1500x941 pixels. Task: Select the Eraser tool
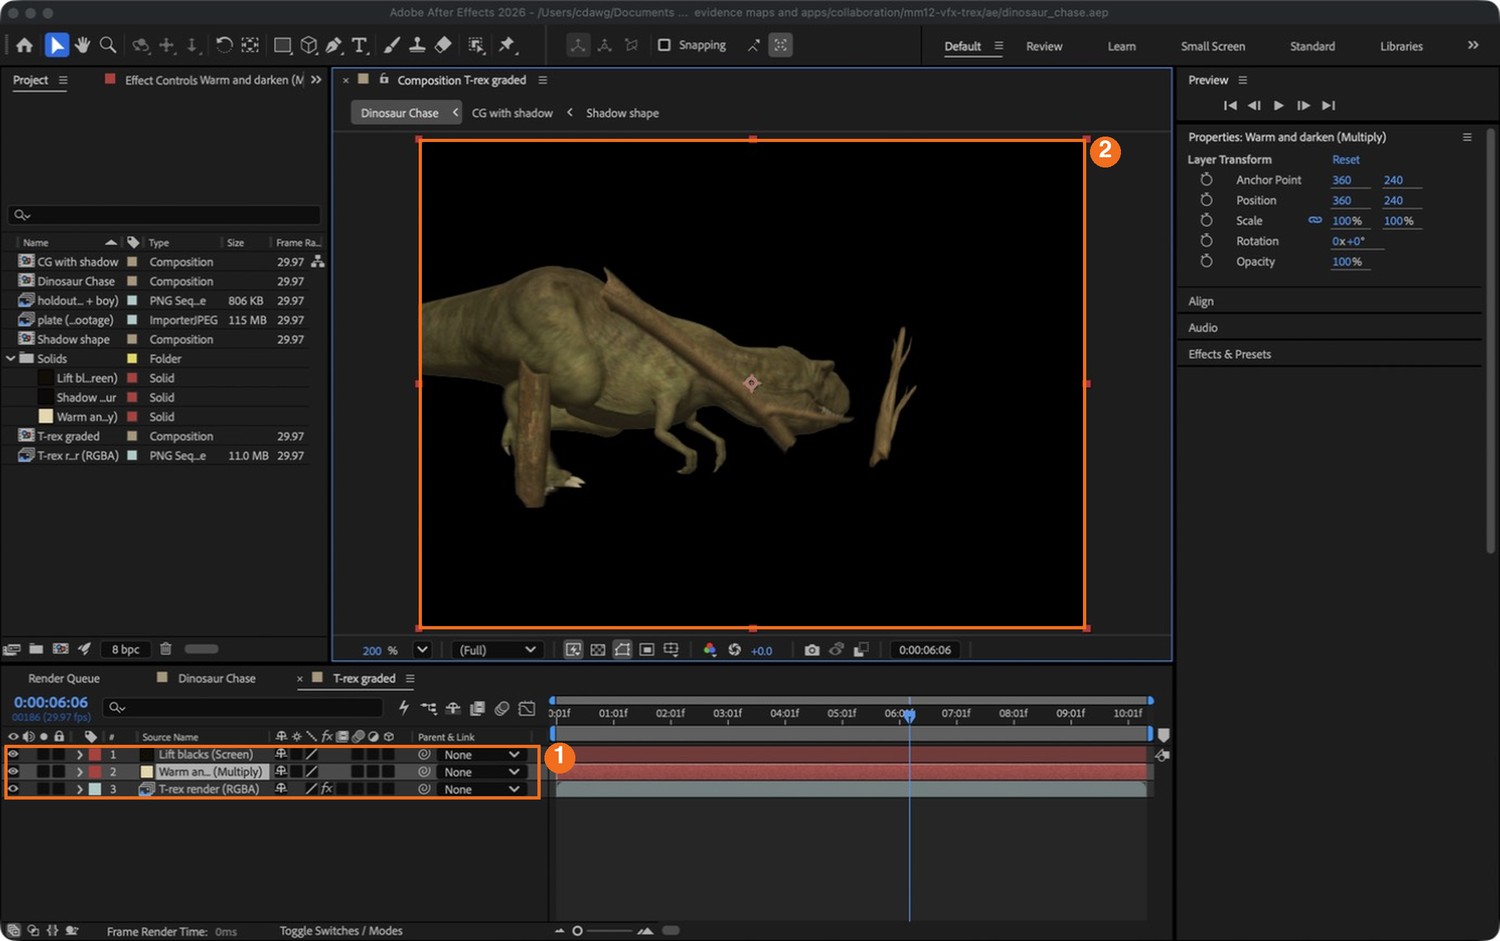click(x=443, y=45)
